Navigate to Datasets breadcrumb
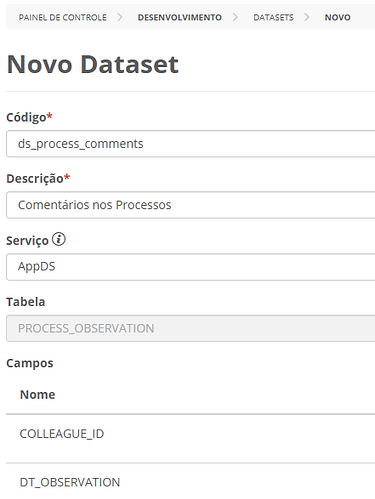Viewport: 375px width, 499px height. (273, 17)
